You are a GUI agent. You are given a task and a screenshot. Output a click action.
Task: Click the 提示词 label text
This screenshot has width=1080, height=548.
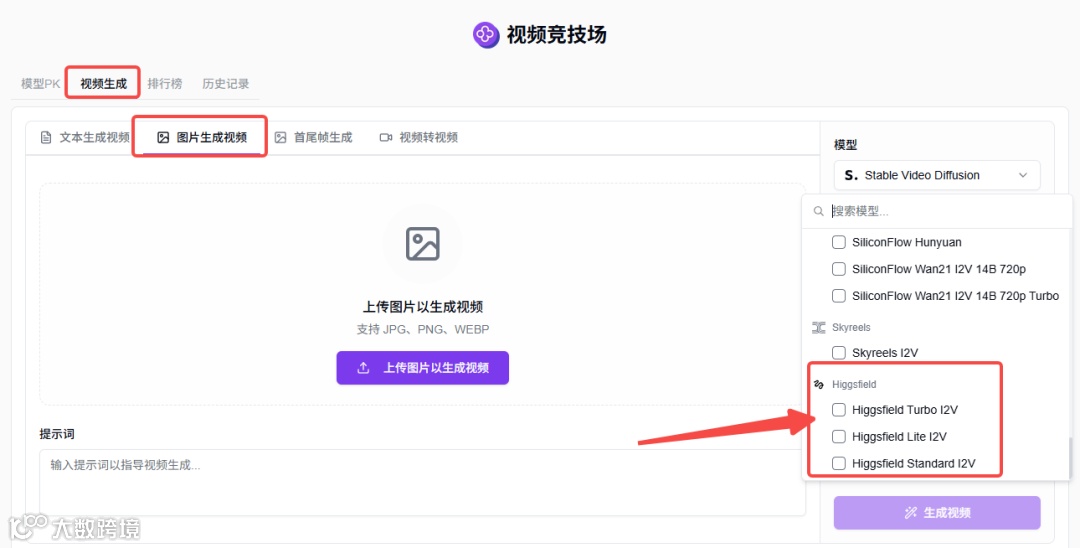(56, 434)
